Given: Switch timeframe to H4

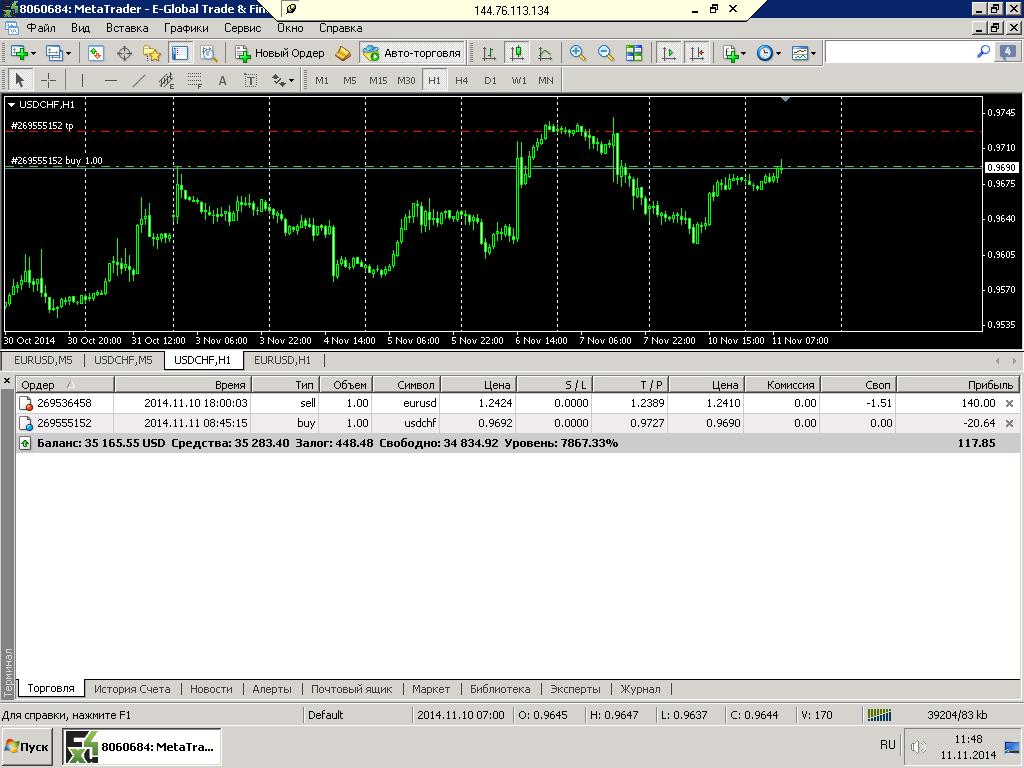Looking at the screenshot, I should tap(462, 80).
